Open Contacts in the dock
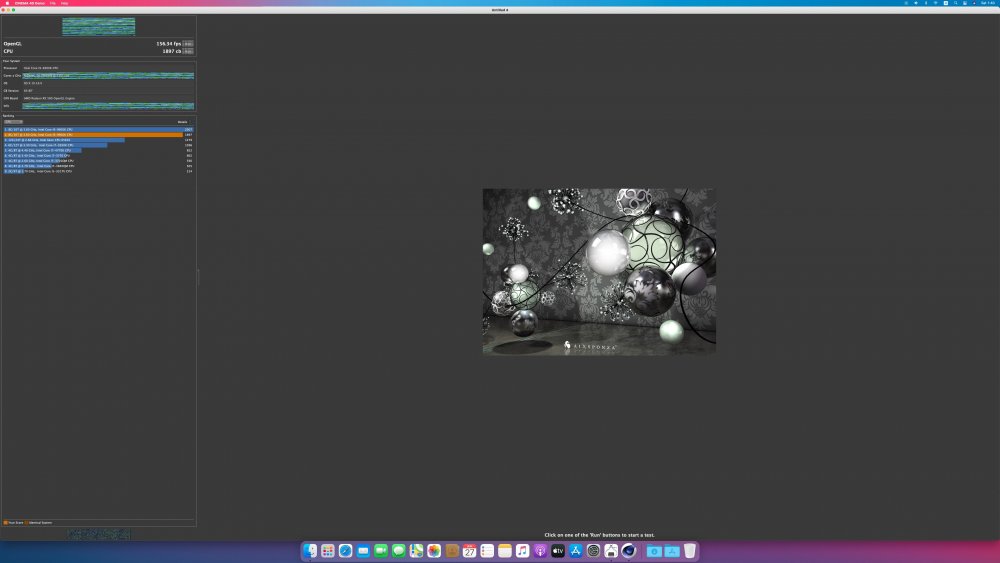This screenshot has width=1000, height=563. [x=452, y=551]
